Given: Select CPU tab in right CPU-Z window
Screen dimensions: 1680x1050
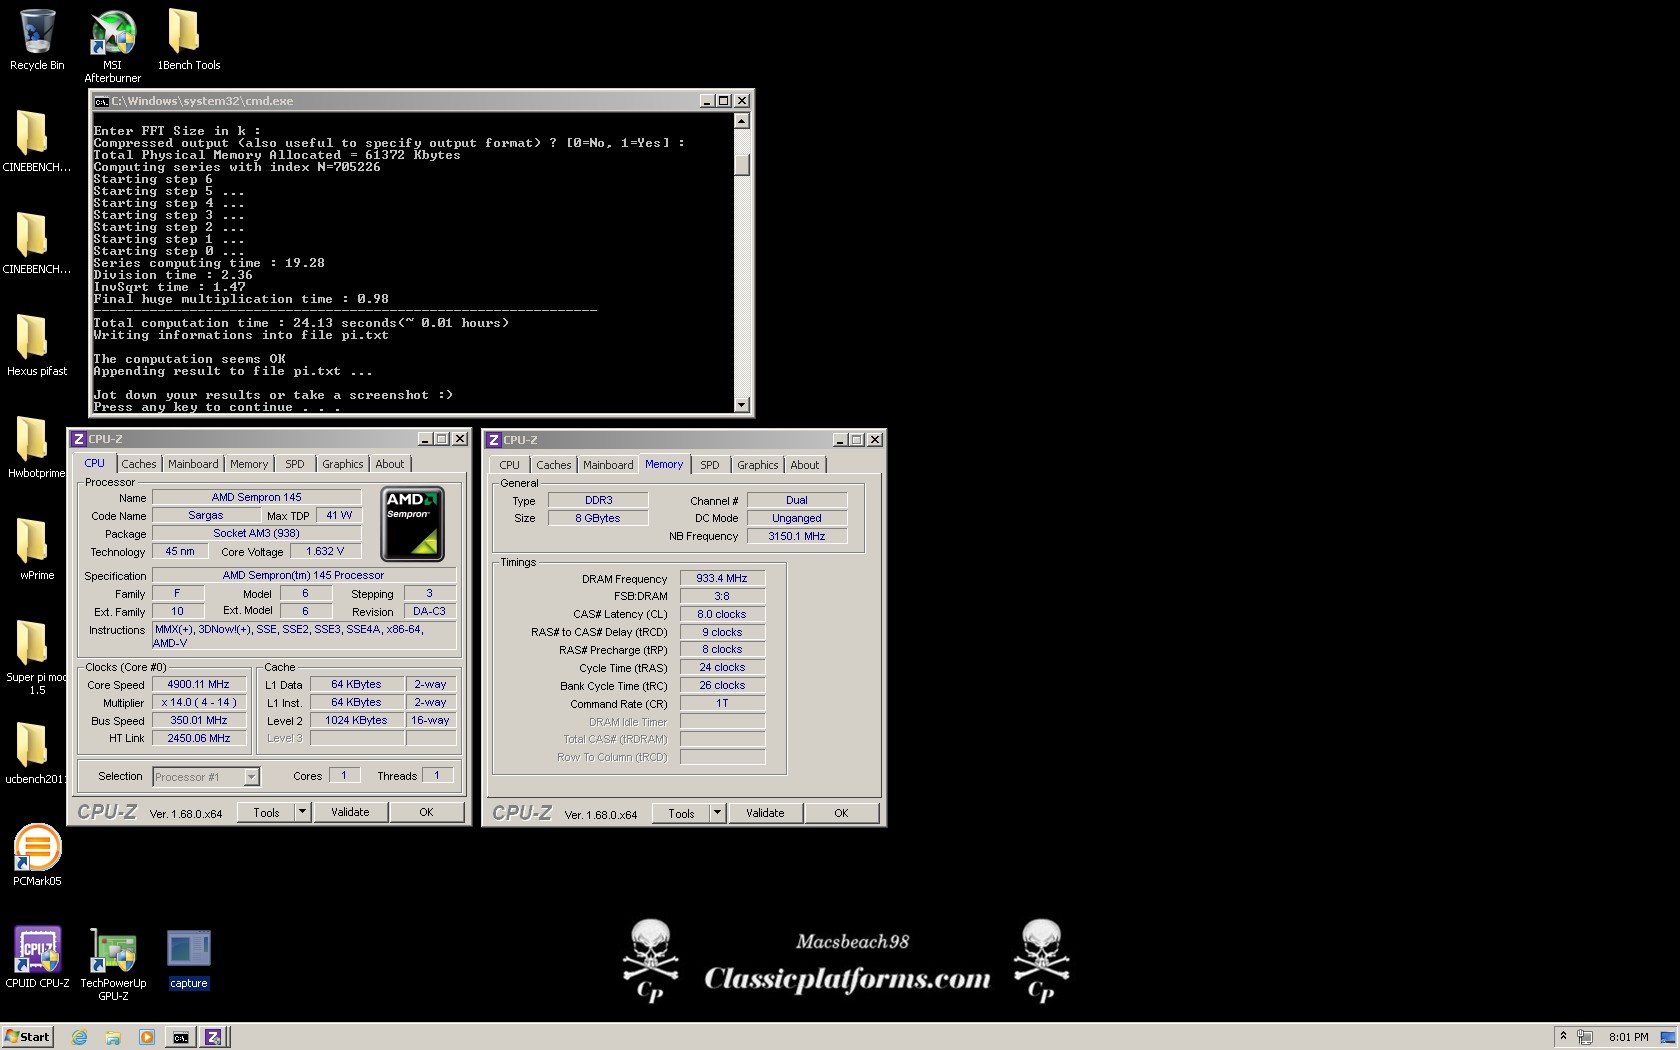Looking at the screenshot, I should pos(510,465).
